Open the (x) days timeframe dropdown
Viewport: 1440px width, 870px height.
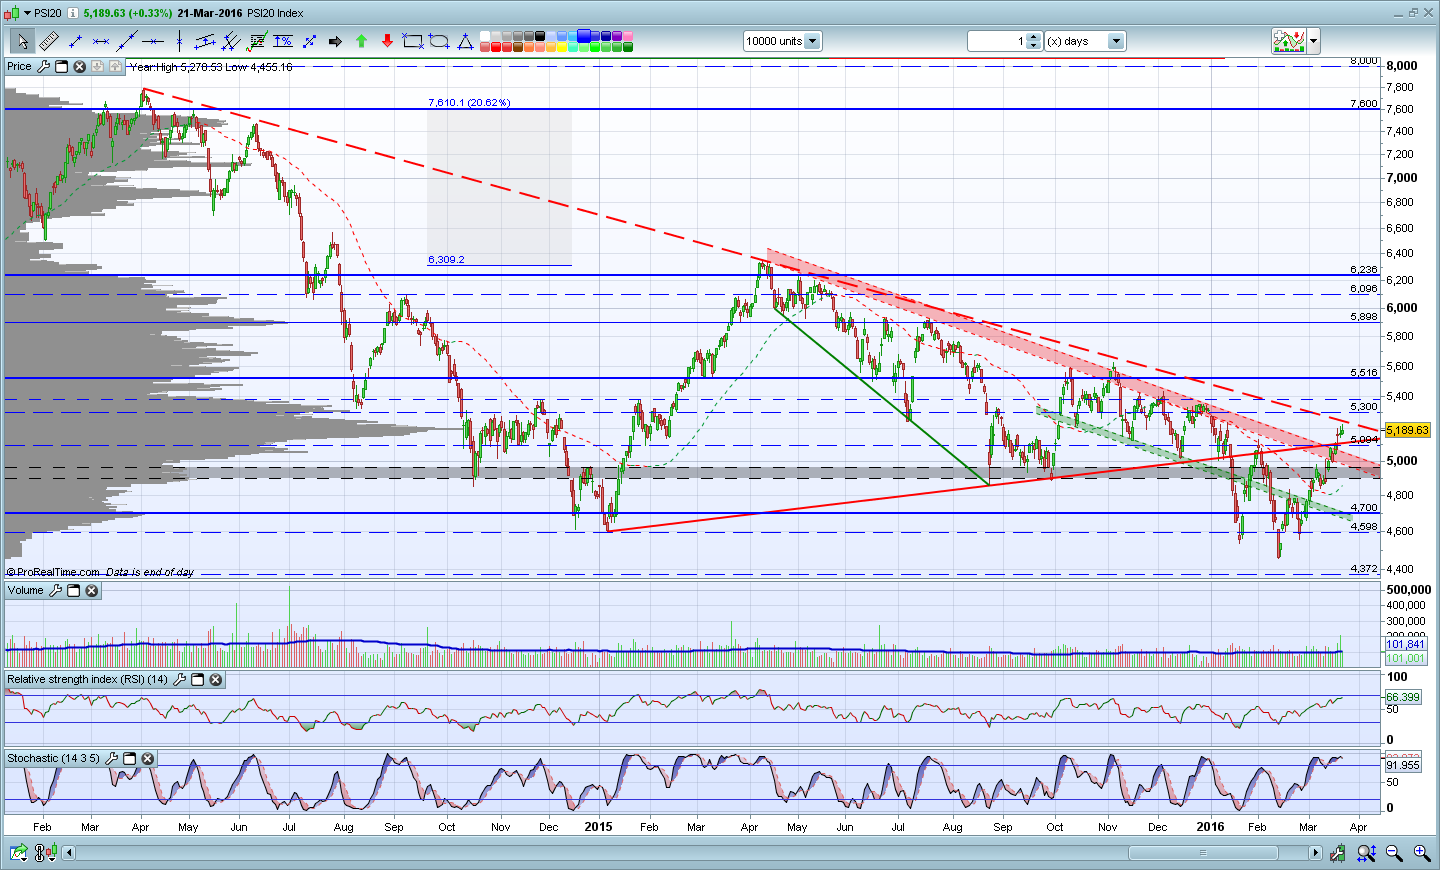[x=1116, y=41]
